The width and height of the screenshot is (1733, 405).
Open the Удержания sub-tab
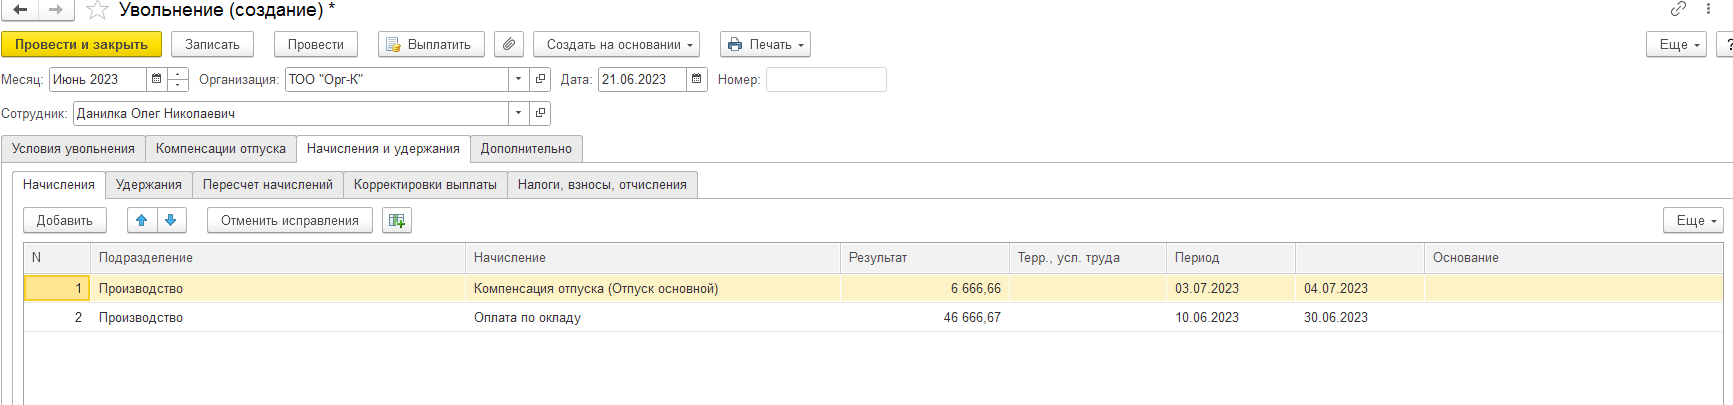149,185
